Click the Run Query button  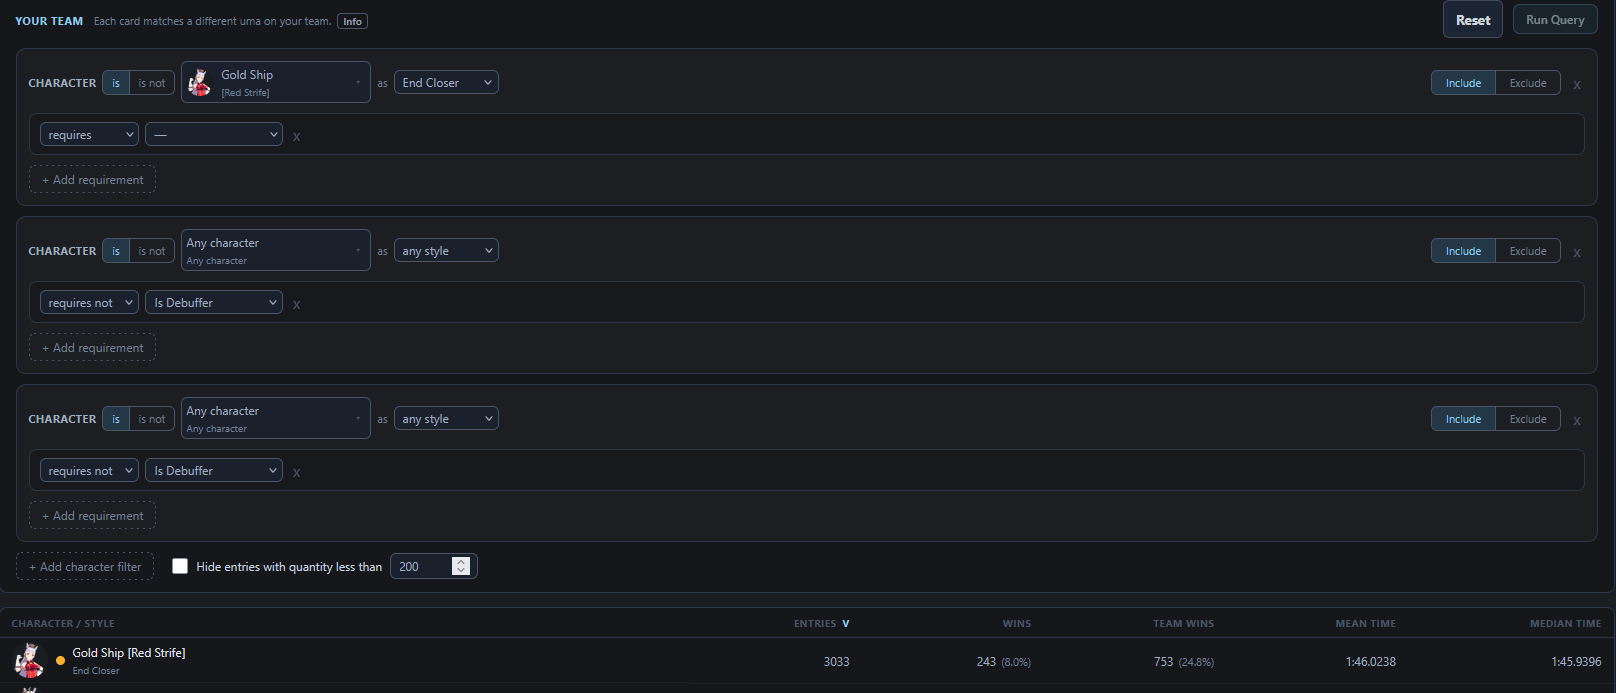click(x=1555, y=19)
